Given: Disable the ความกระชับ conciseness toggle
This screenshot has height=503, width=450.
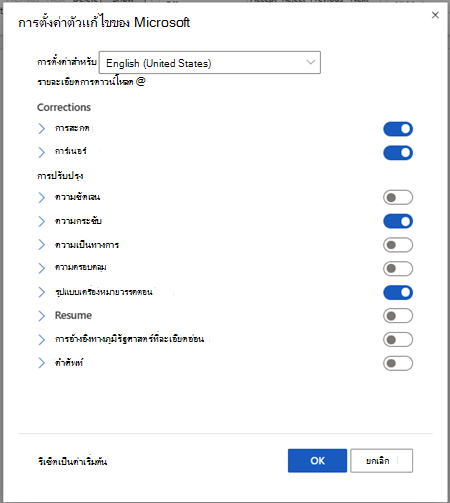Looking at the screenshot, I should point(398,221).
